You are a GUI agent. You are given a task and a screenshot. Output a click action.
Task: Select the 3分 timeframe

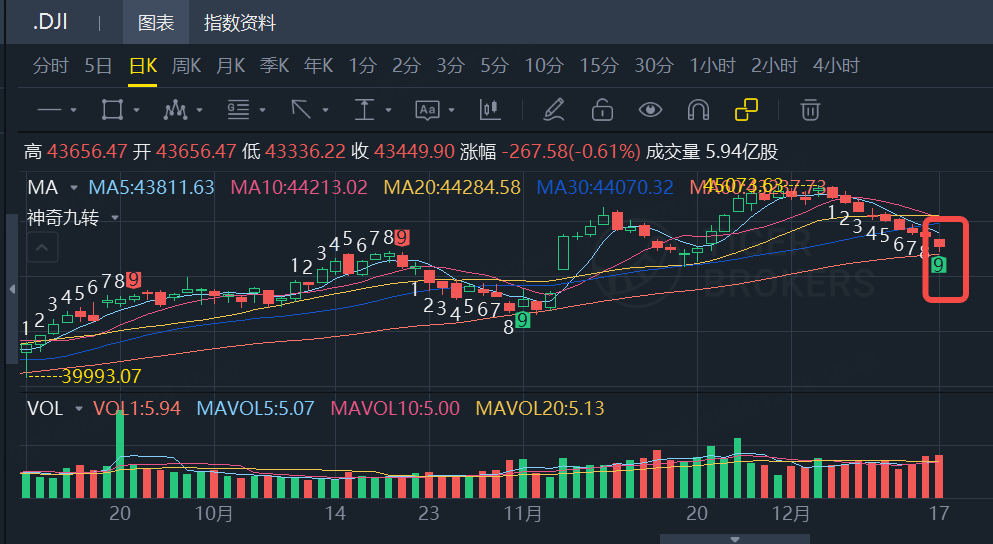450,65
